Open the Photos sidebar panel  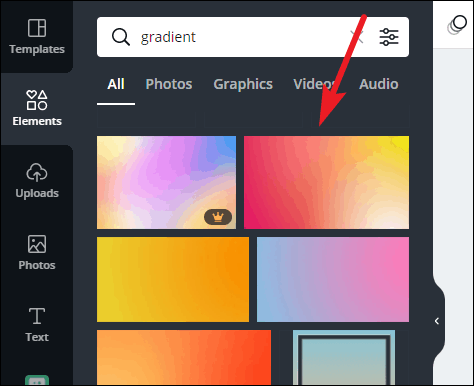(37, 253)
